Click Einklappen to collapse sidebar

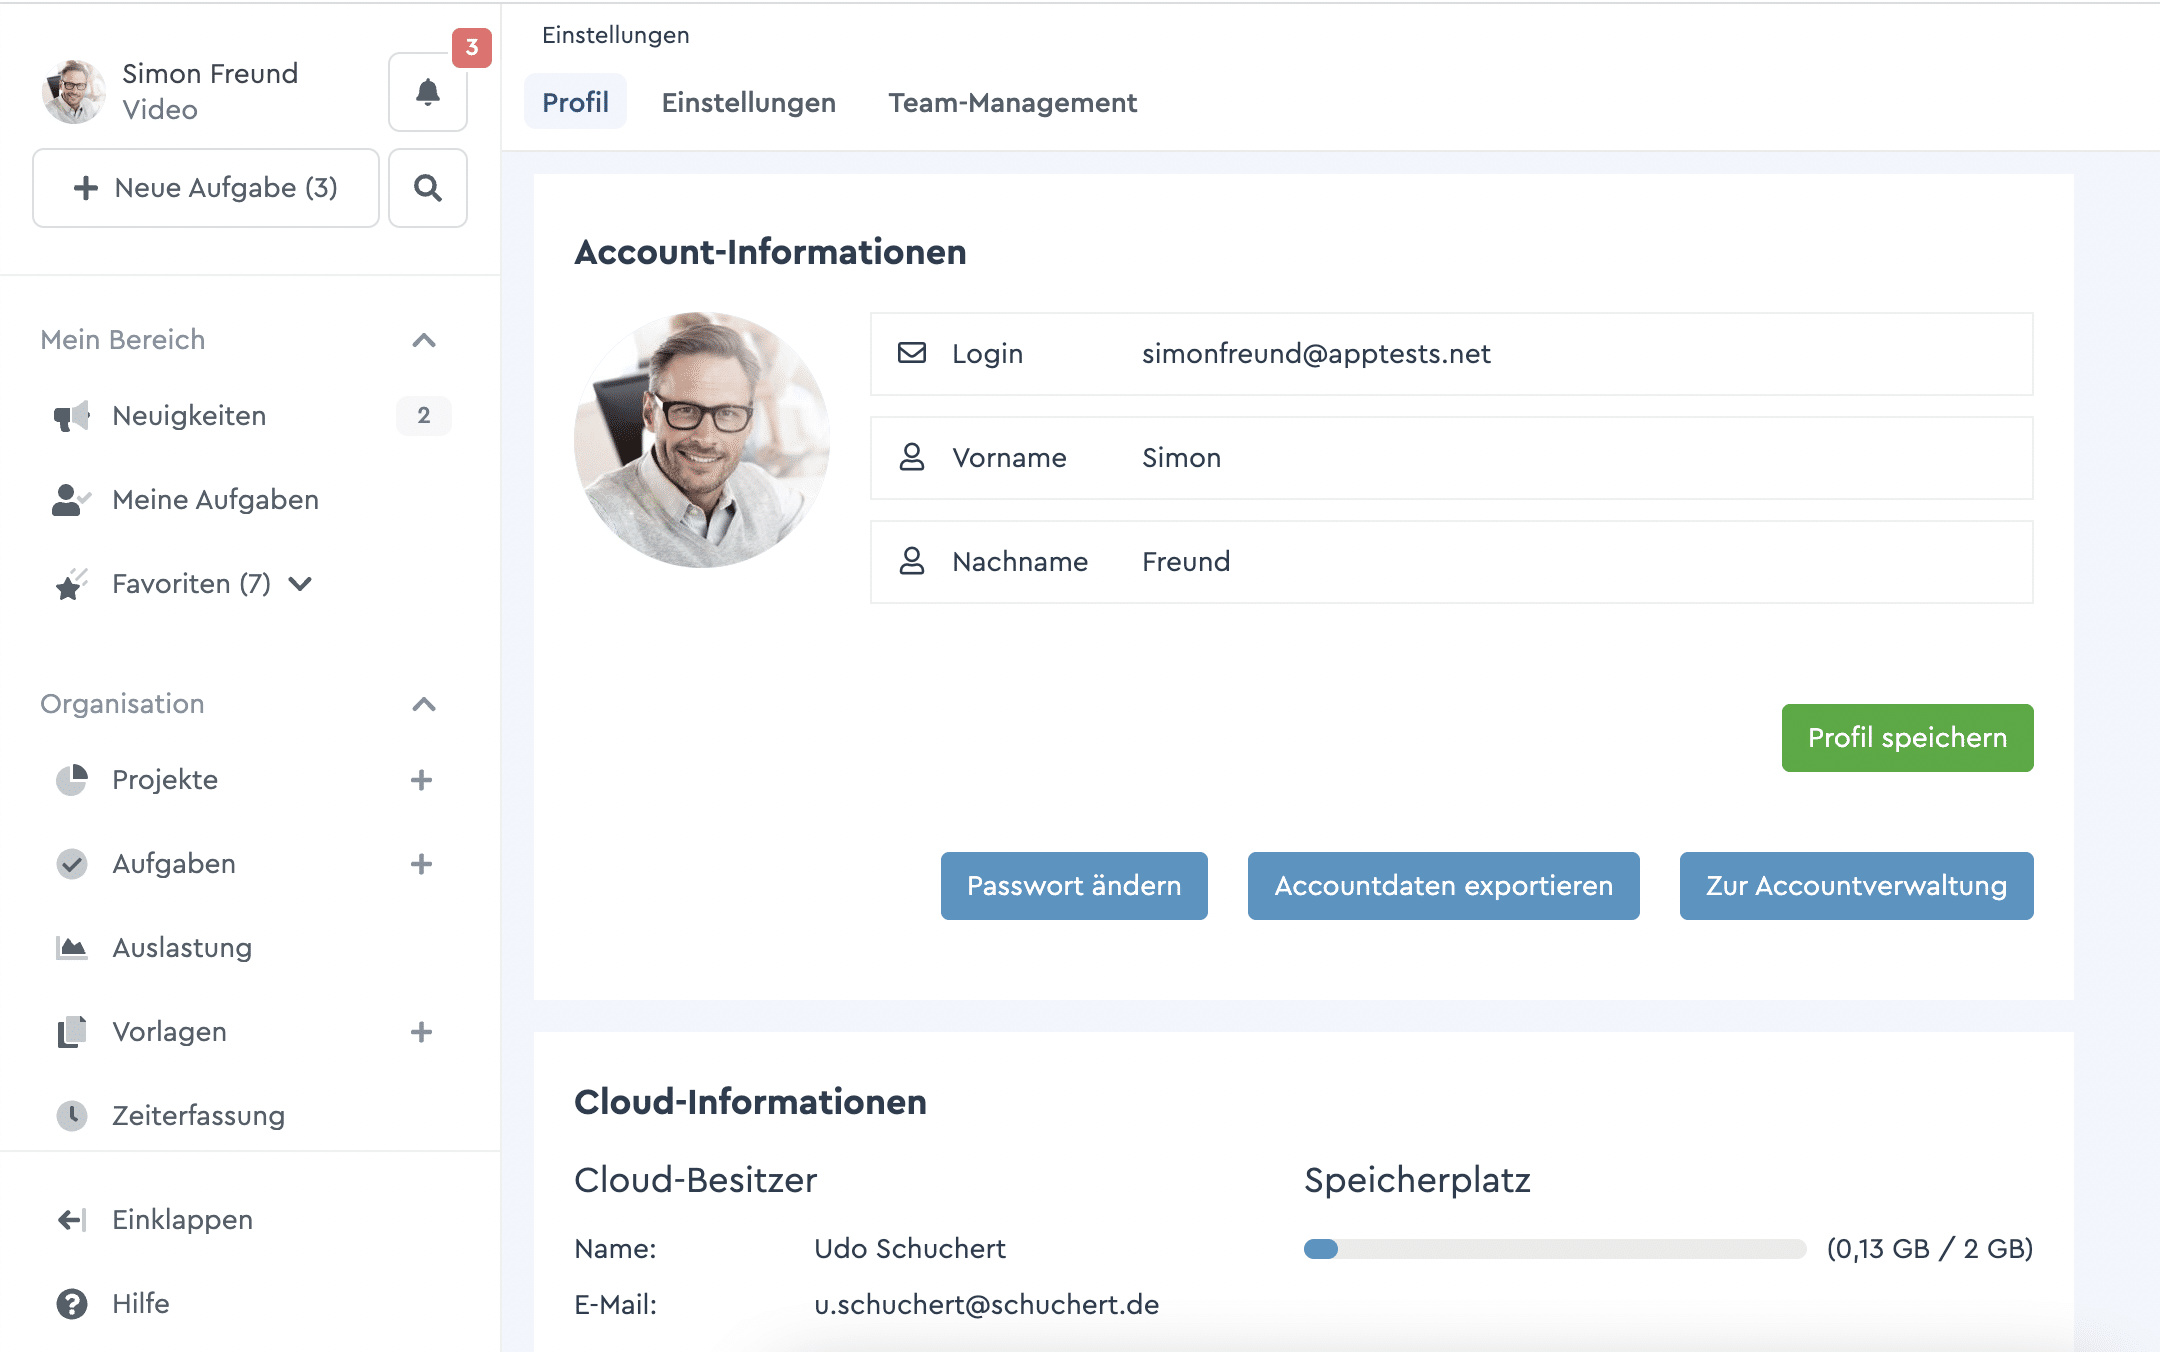click(182, 1220)
